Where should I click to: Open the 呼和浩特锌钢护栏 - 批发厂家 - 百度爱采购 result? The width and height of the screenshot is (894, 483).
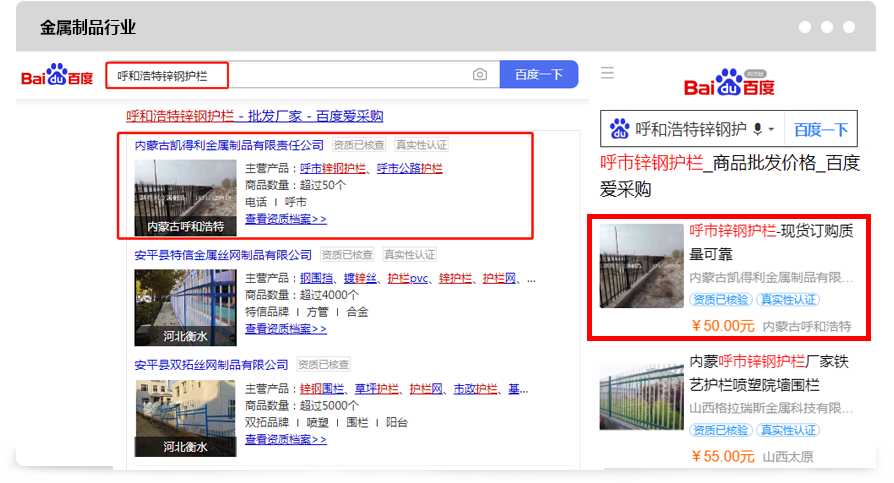pyautogui.click(x=254, y=116)
